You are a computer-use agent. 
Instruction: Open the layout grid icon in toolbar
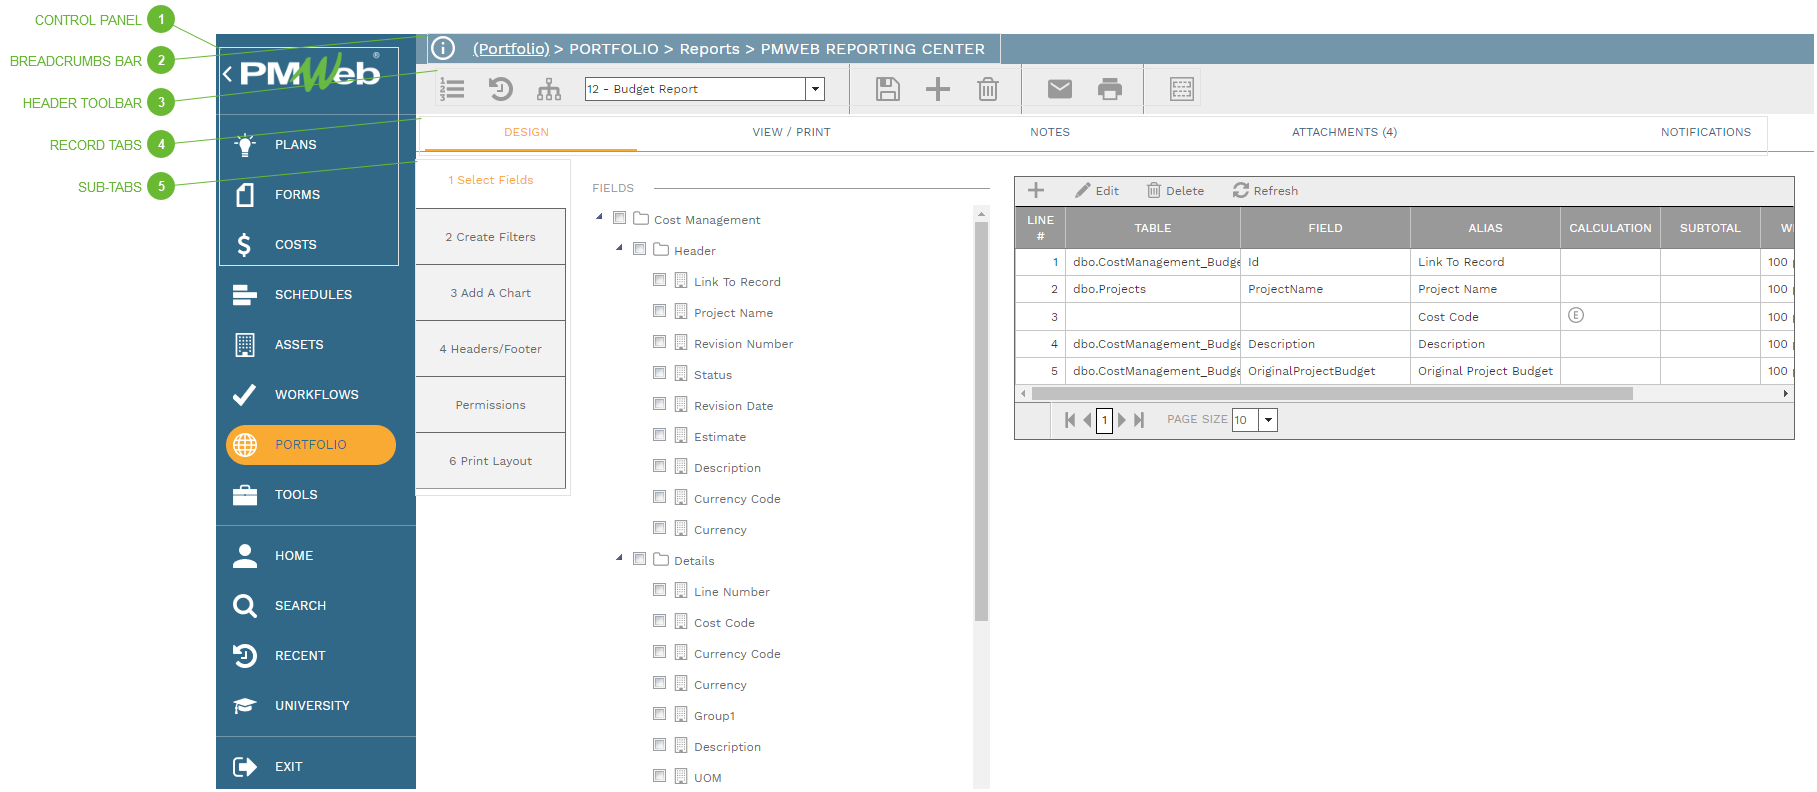(1182, 89)
